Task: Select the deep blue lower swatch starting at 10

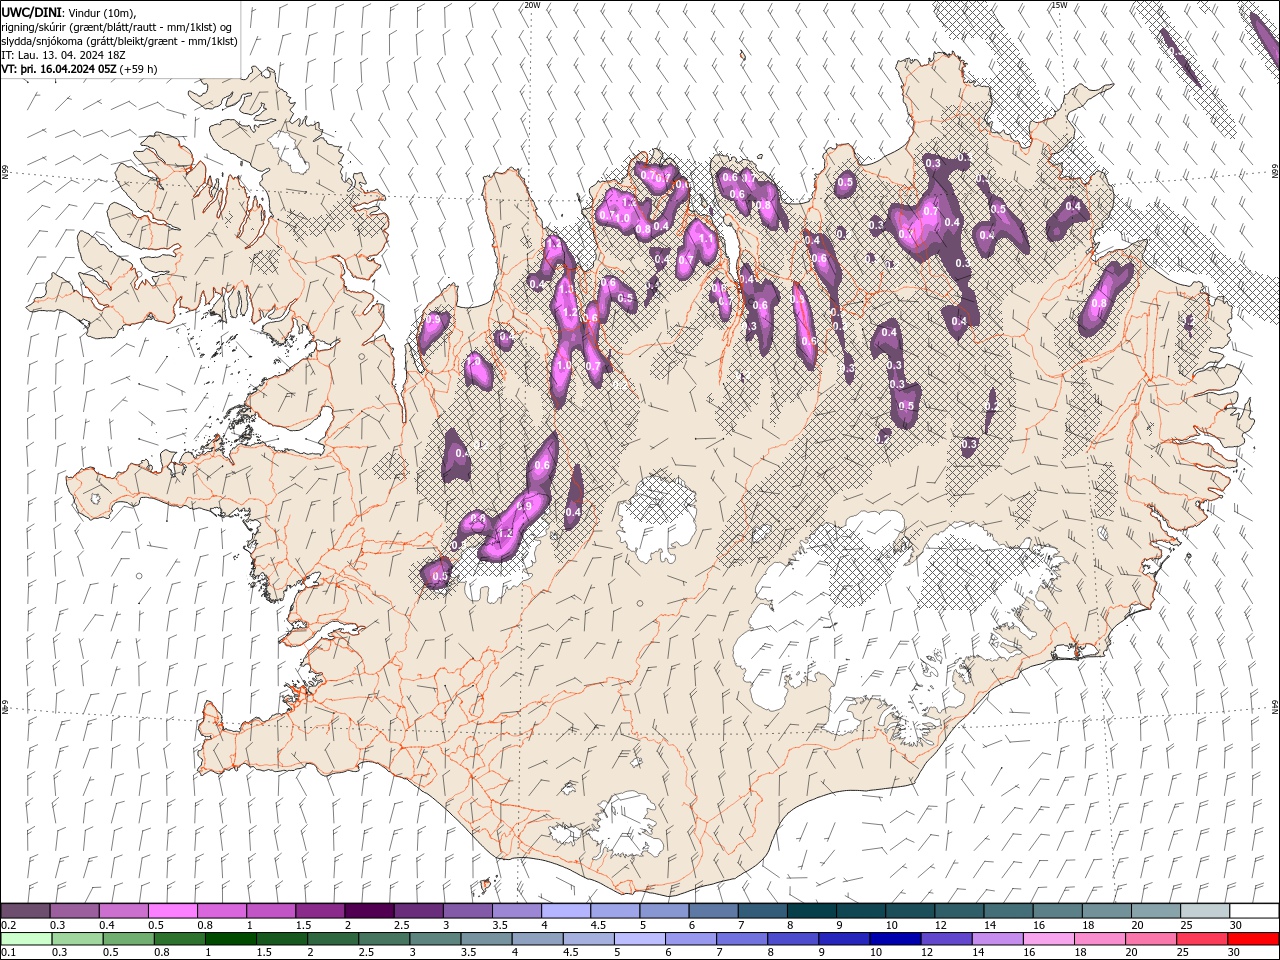Action: pyautogui.click(x=895, y=938)
